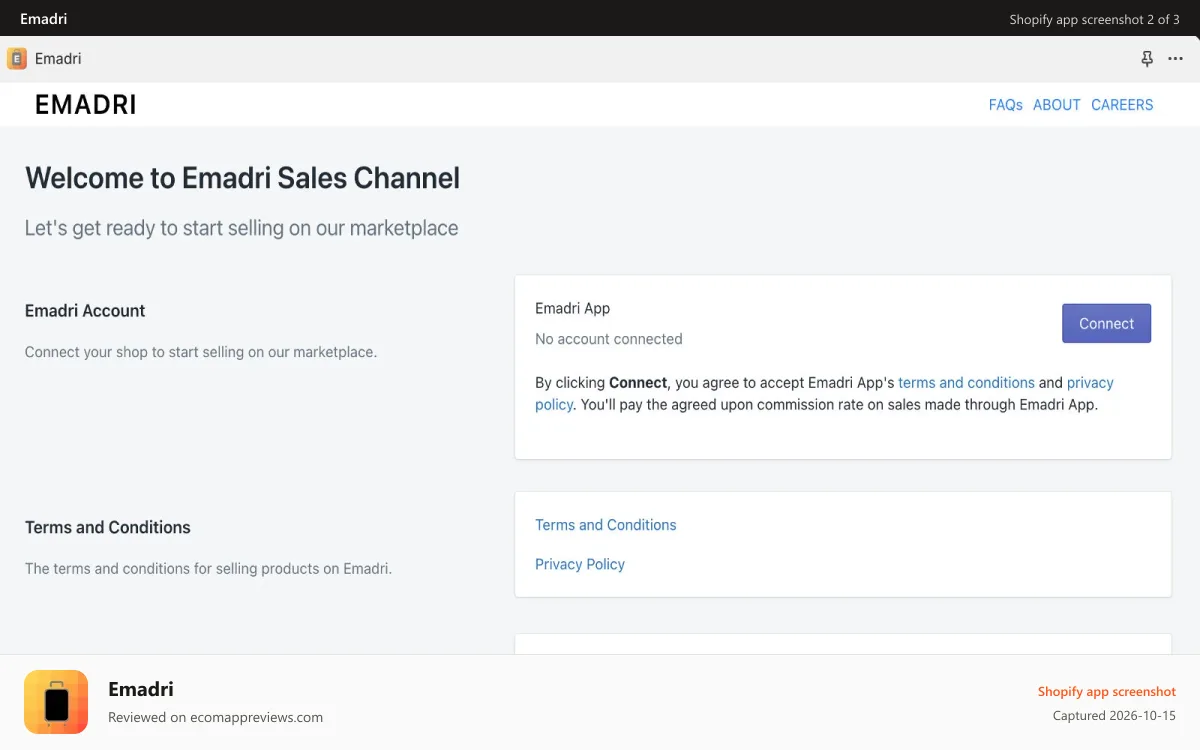Click the large Emadri suitcase logo

[x=56, y=702]
